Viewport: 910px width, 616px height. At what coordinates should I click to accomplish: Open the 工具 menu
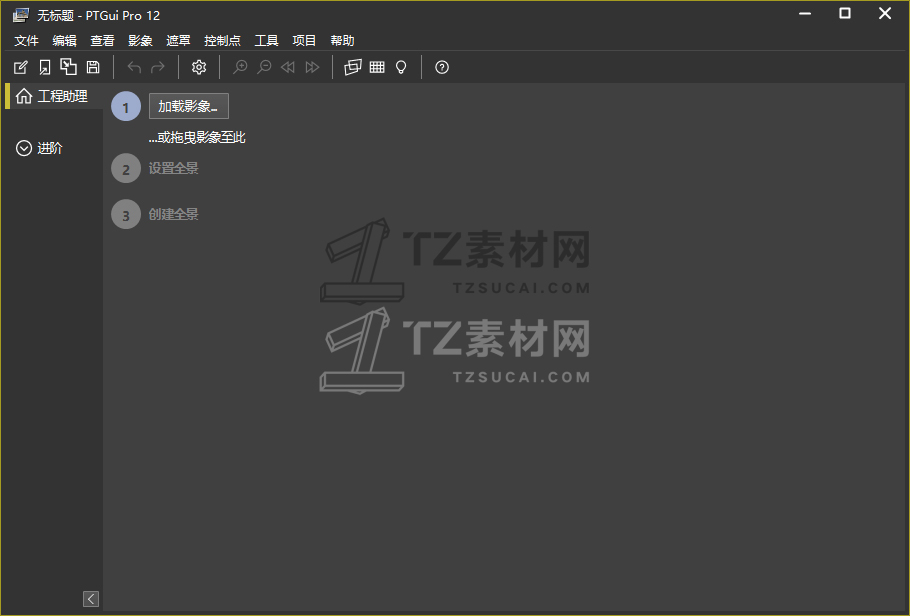(266, 41)
